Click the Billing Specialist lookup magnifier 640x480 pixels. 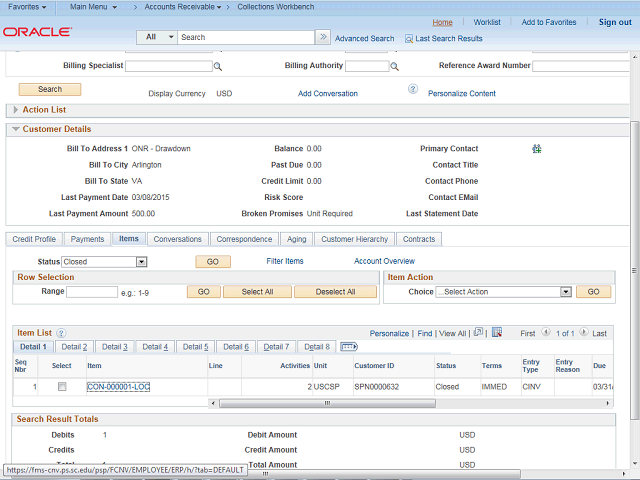pos(217,67)
